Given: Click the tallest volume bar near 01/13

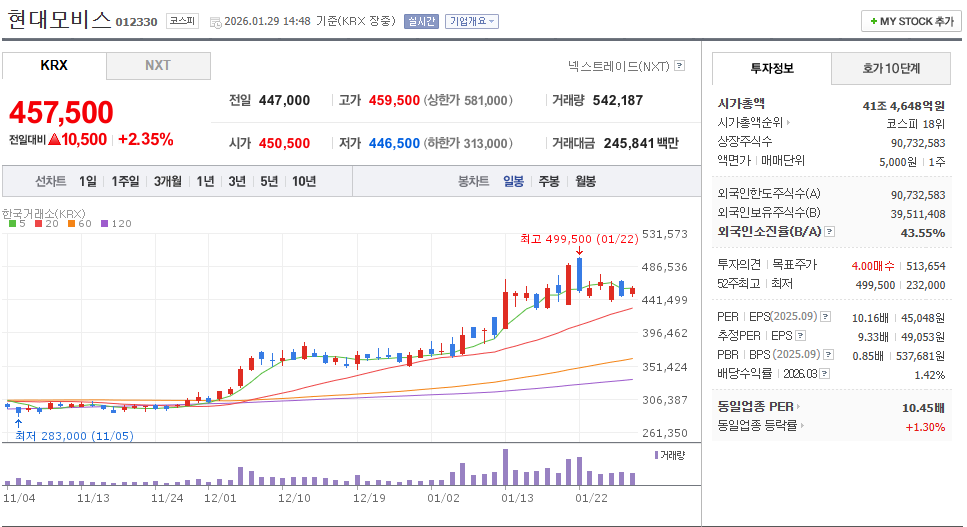Looking at the screenshot, I should pos(506,467).
